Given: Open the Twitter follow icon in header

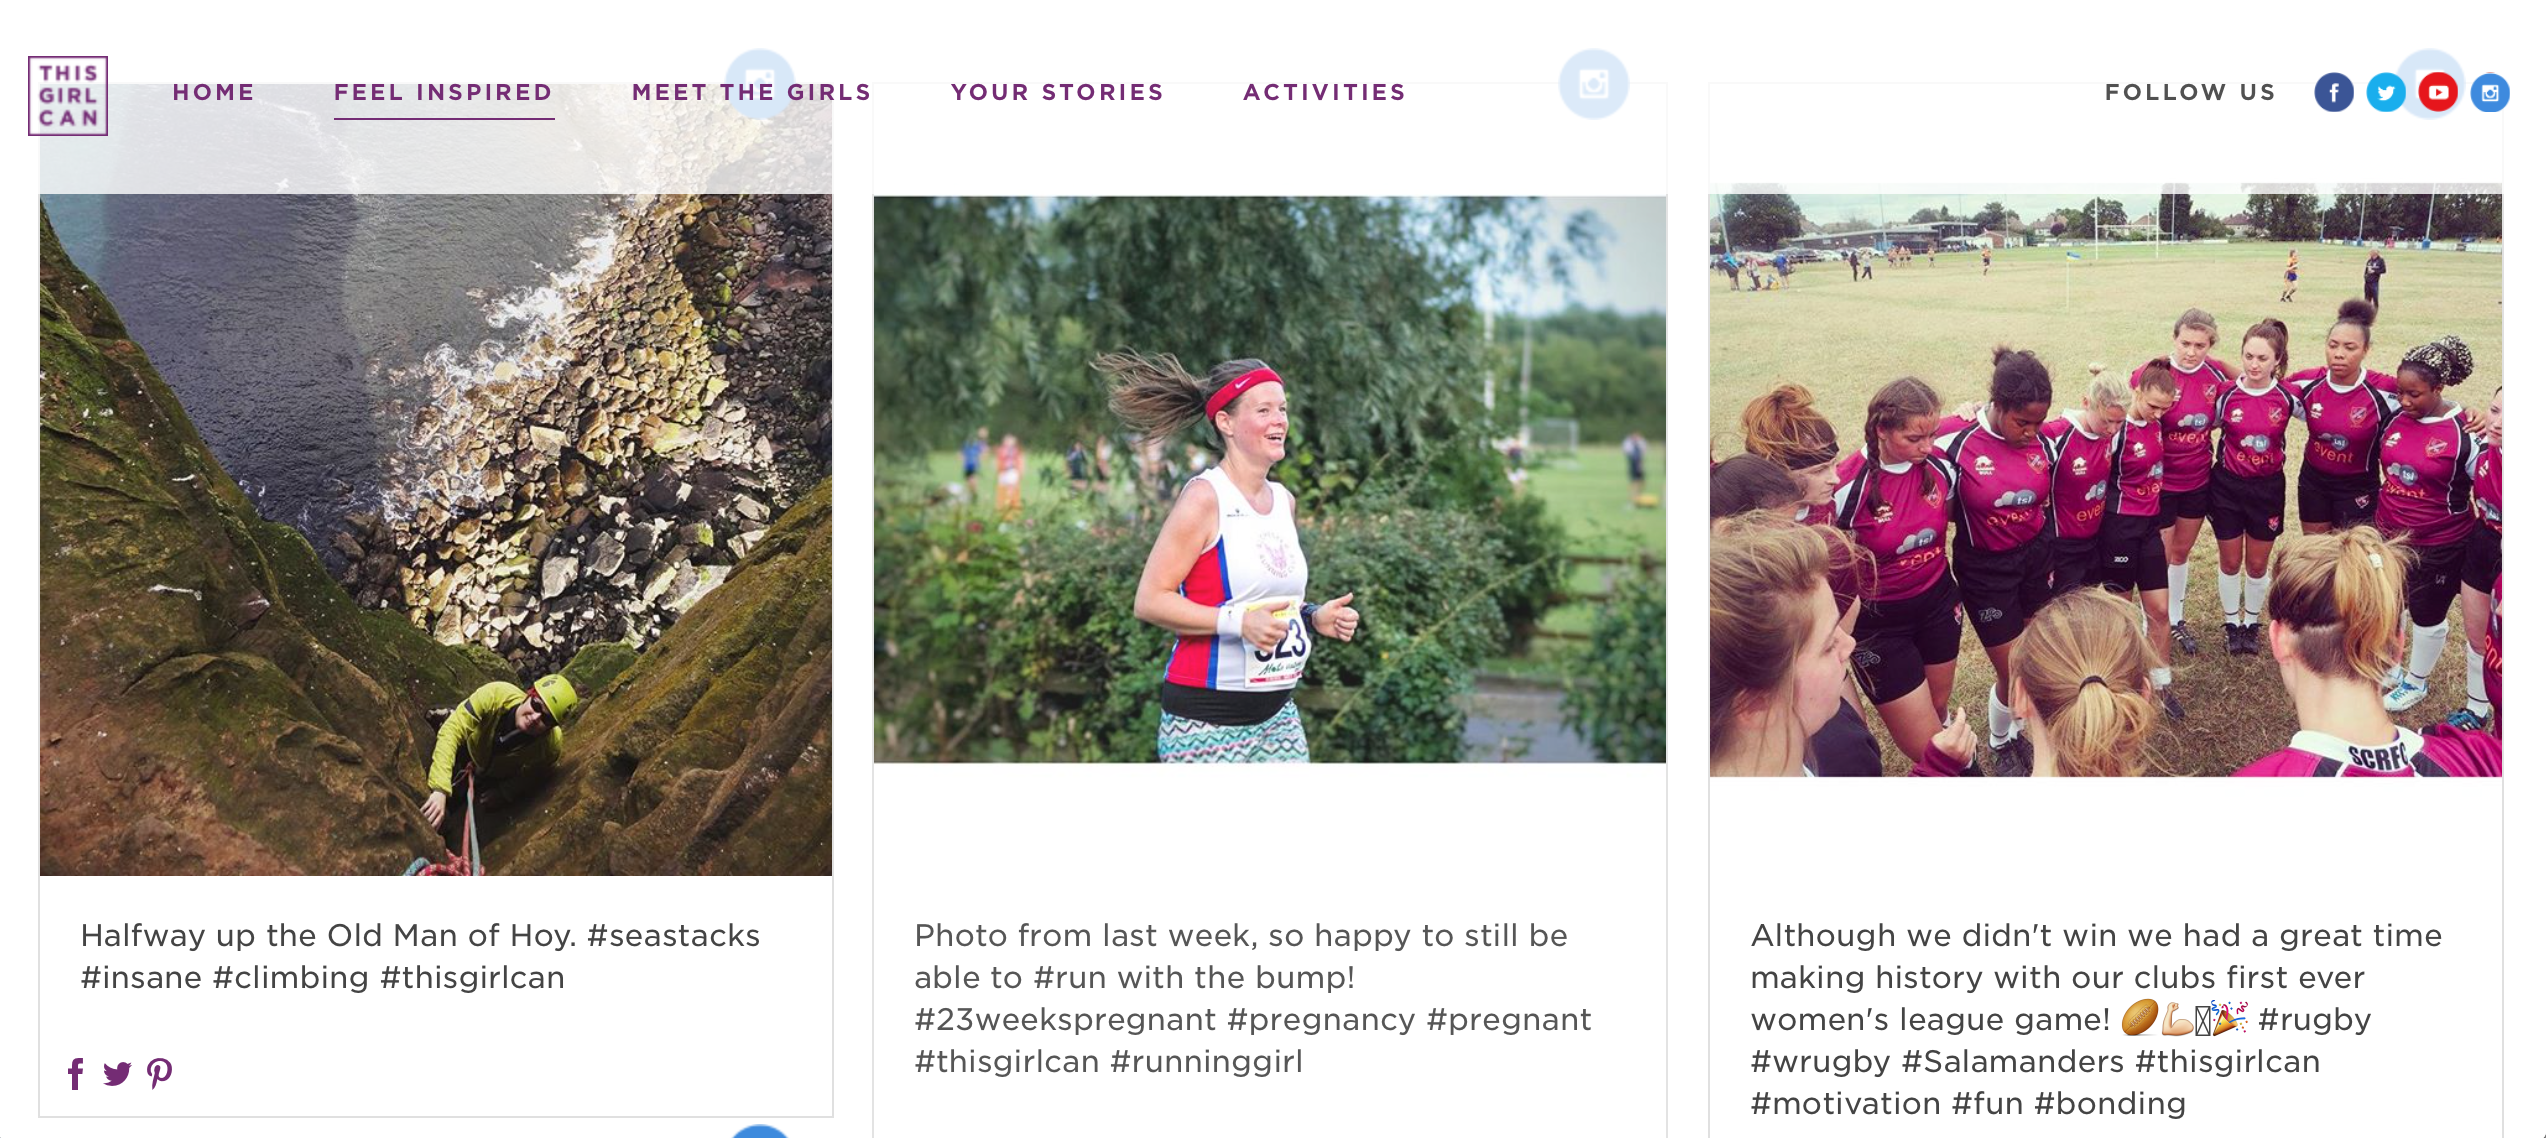Looking at the screenshot, I should pyautogui.click(x=2385, y=93).
